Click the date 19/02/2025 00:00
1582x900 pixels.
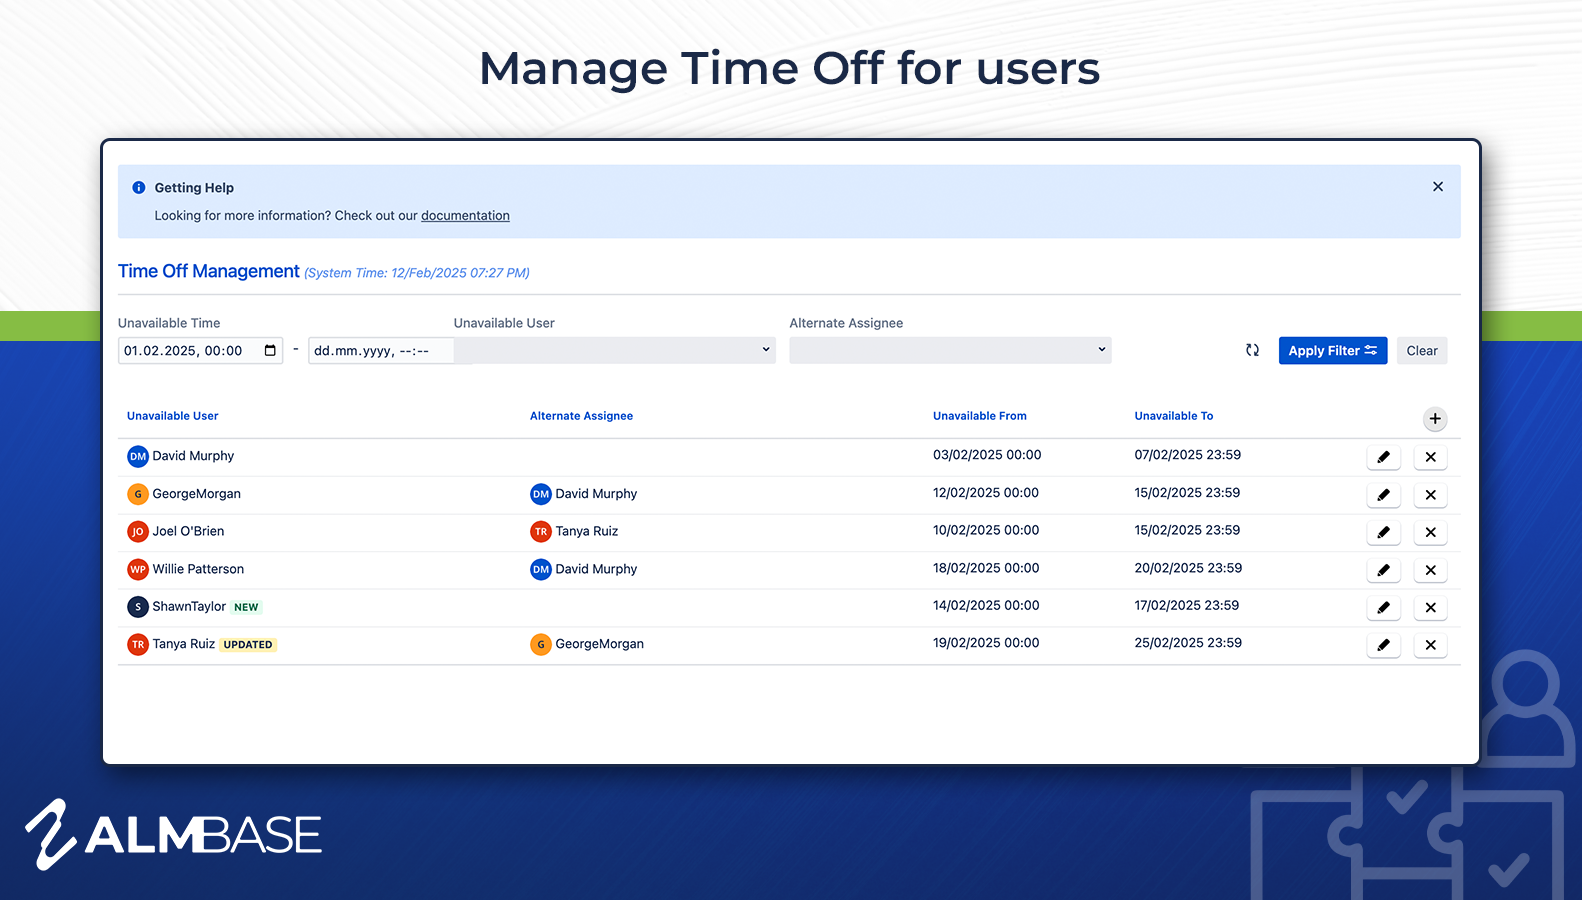(986, 643)
